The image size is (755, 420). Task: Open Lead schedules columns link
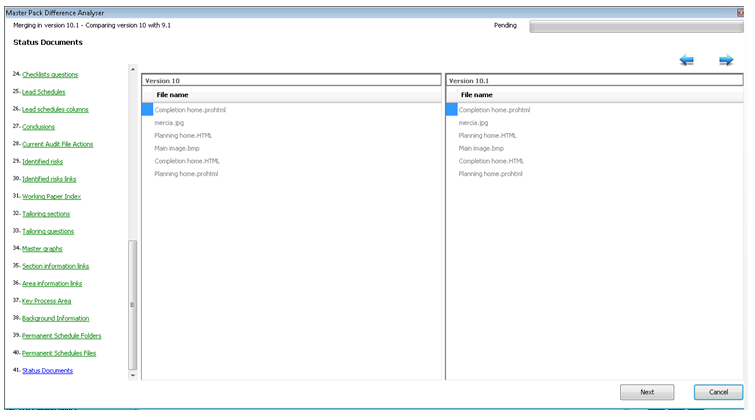pos(55,109)
